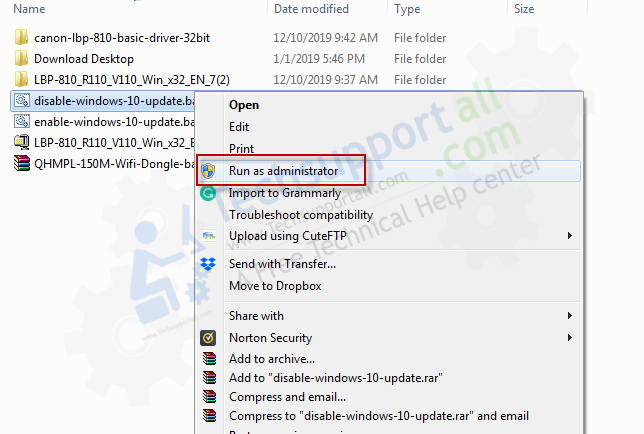Image resolution: width=644 pixels, height=434 pixels.
Task: Sort files by the Date modified column header
Action: click(x=311, y=9)
